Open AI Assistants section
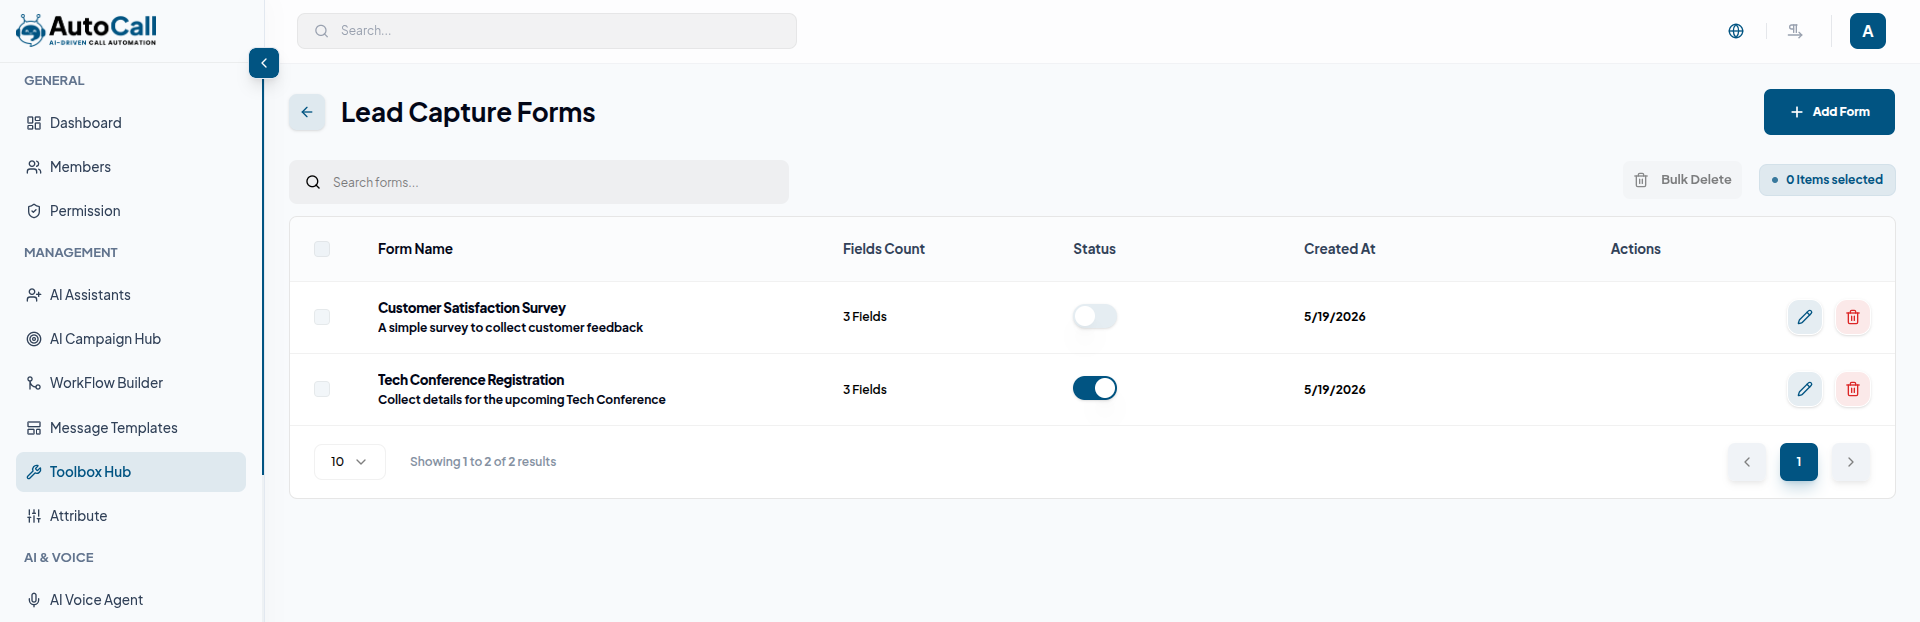The image size is (1920, 622). click(x=131, y=295)
